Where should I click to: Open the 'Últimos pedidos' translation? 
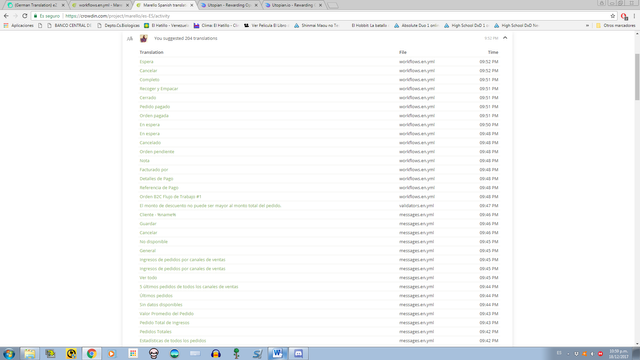coord(156,295)
